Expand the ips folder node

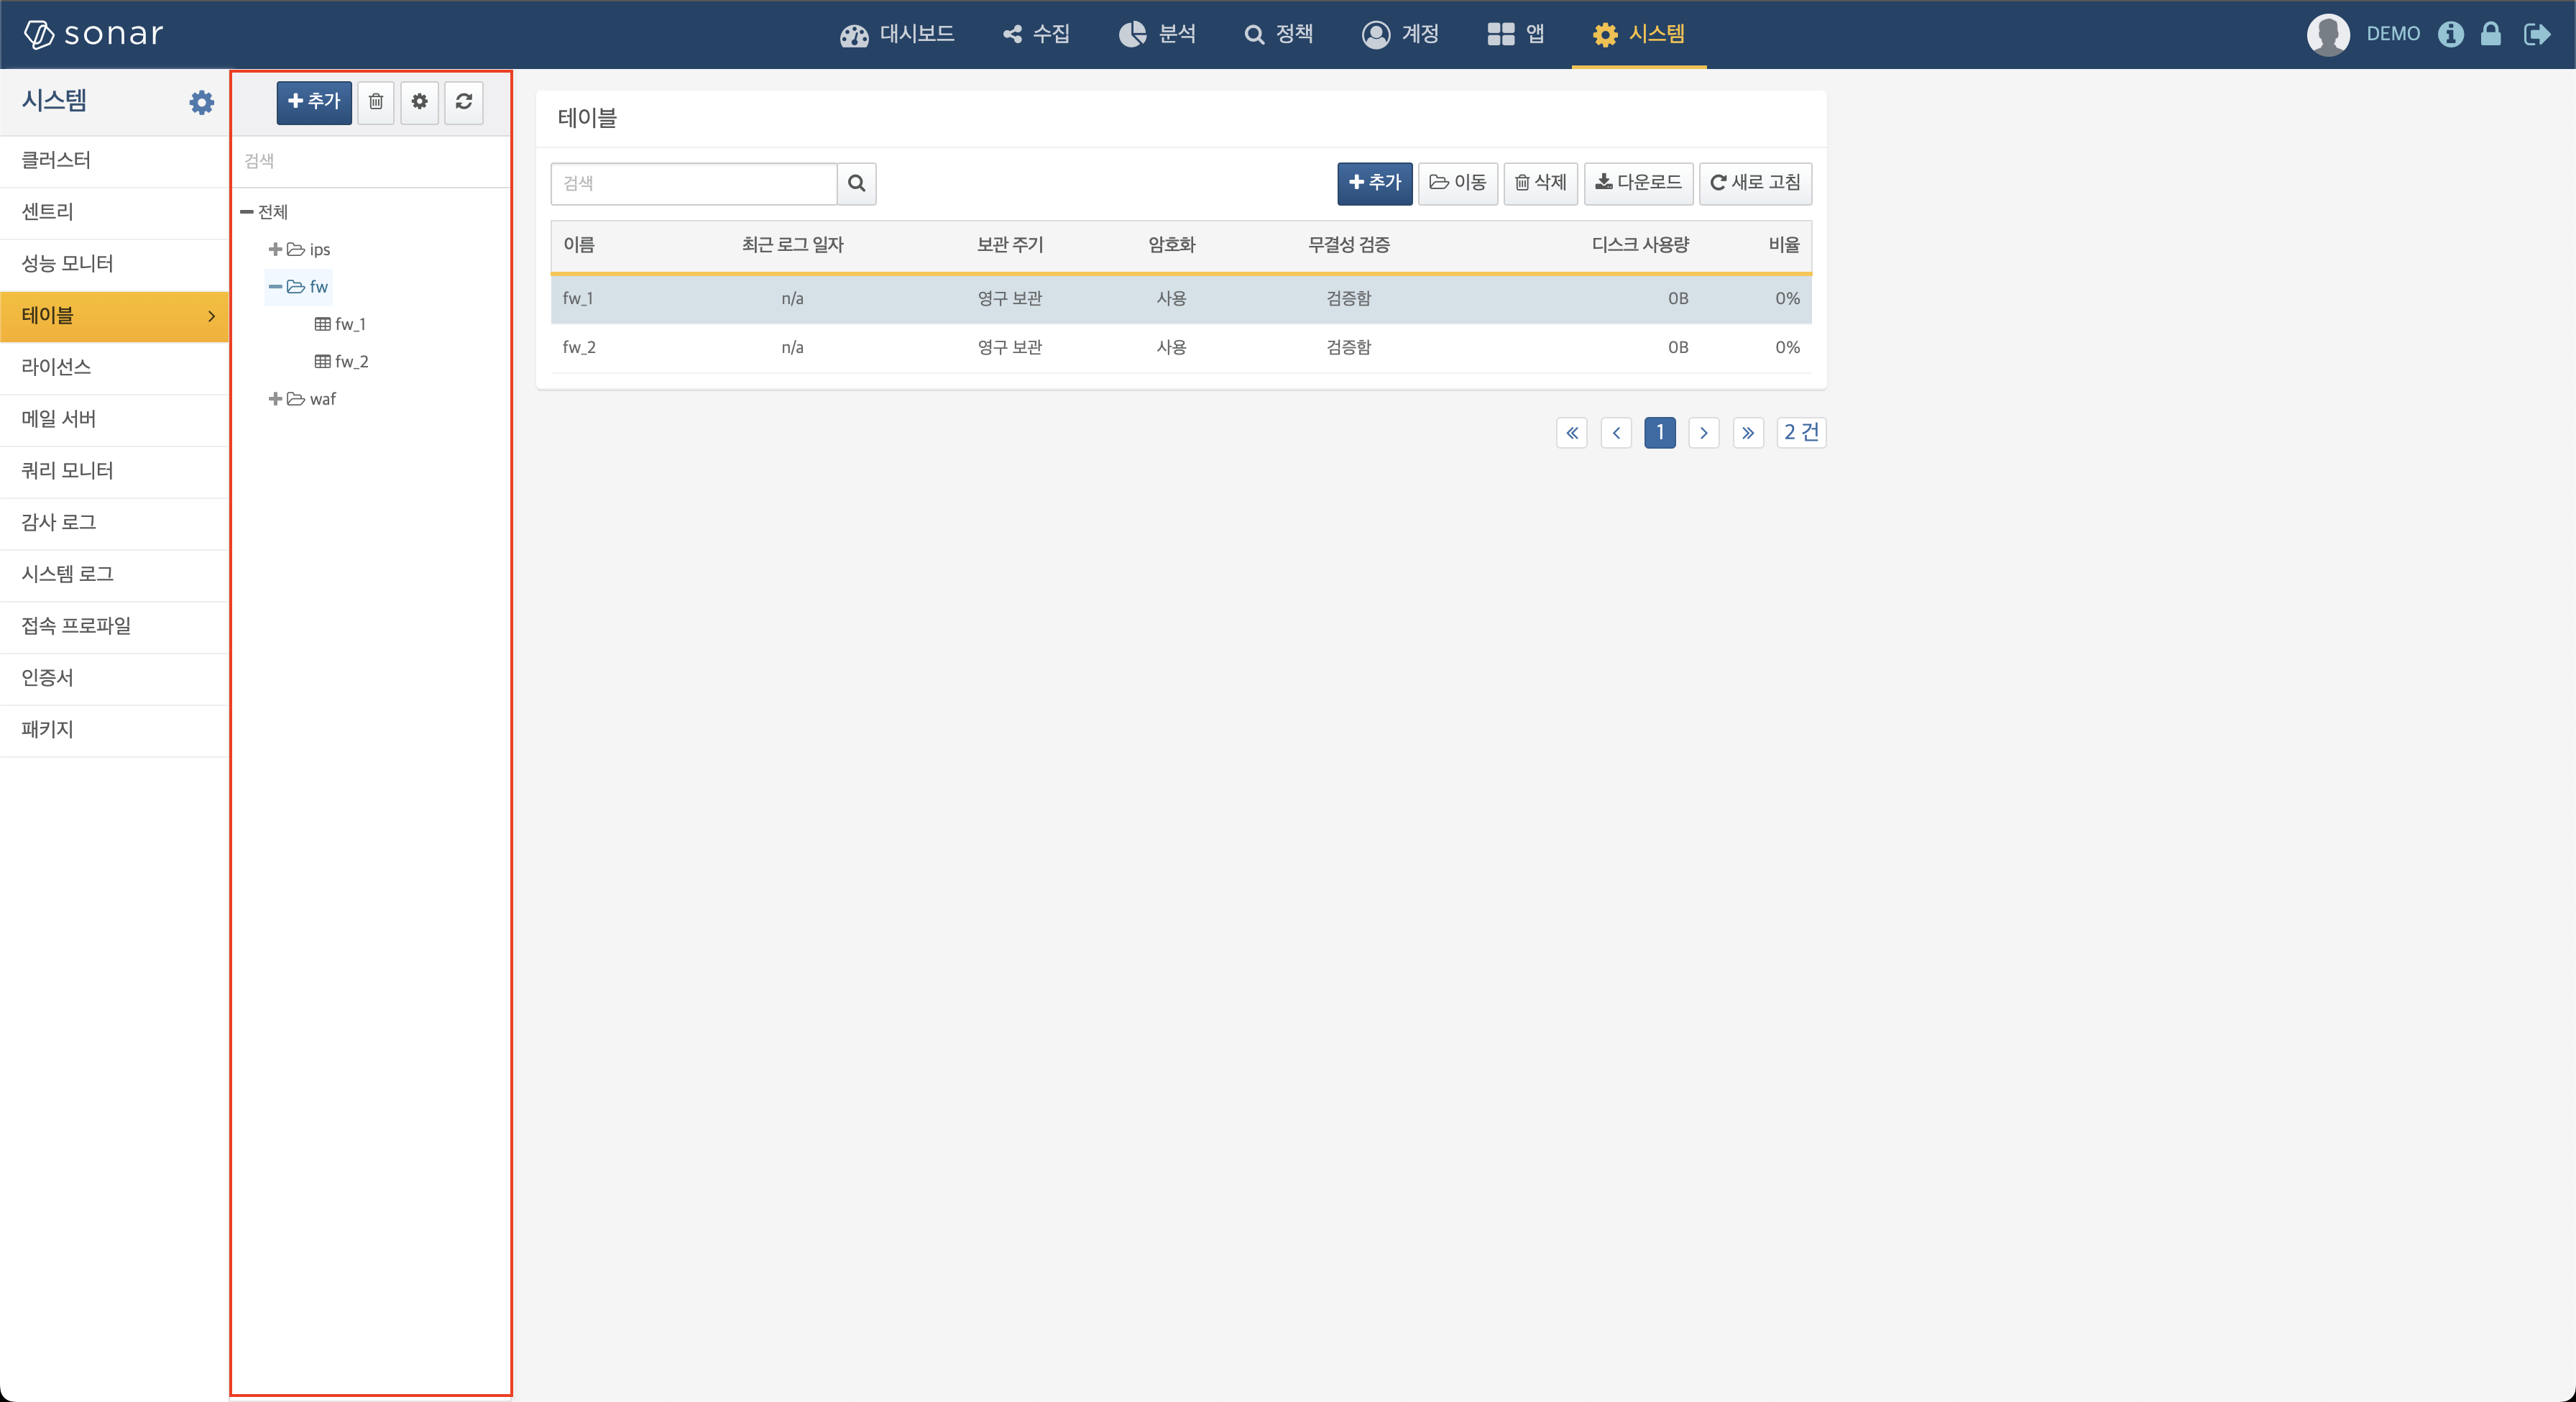point(275,249)
